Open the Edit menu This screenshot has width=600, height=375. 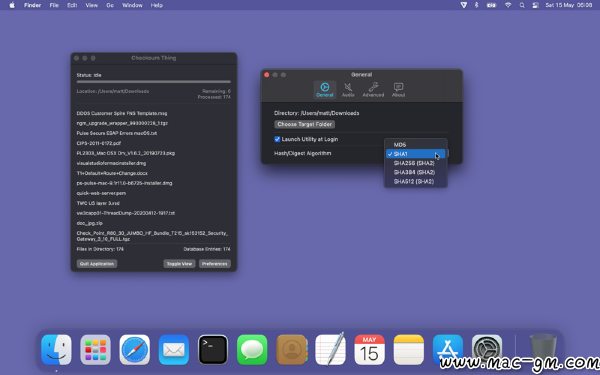click(x=72, y=5)
